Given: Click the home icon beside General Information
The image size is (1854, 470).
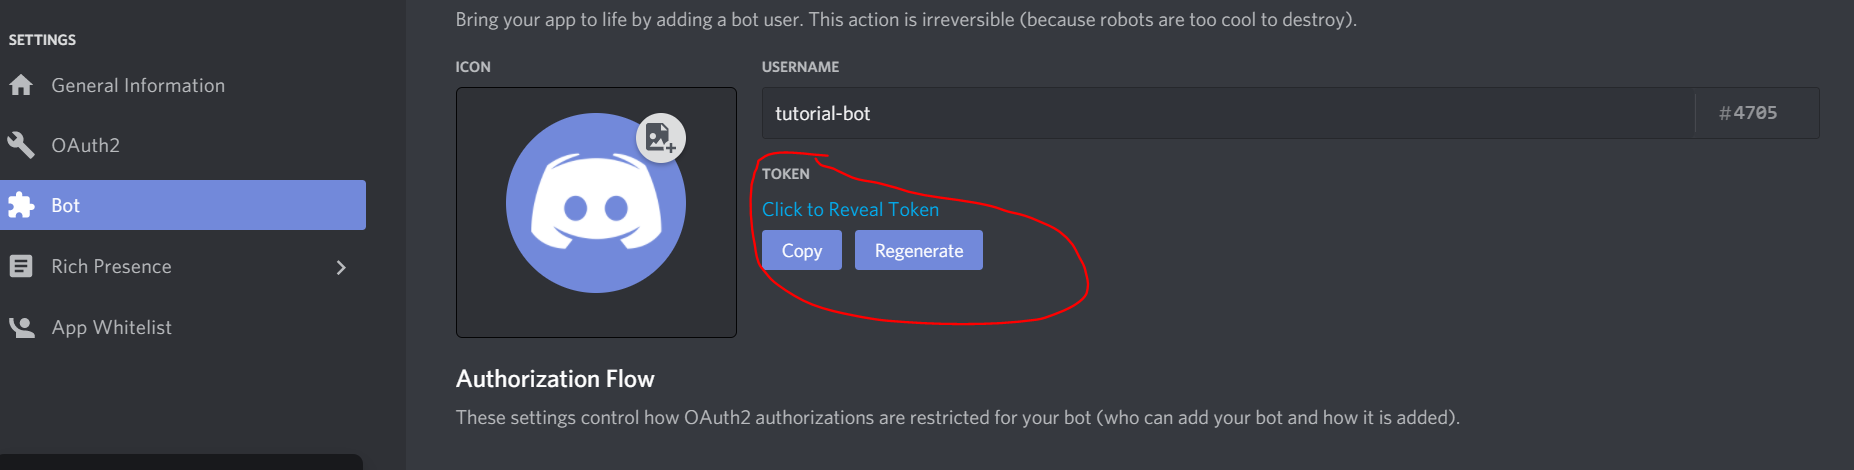Looking at the screenshot, I should click(x=21, y=85).
